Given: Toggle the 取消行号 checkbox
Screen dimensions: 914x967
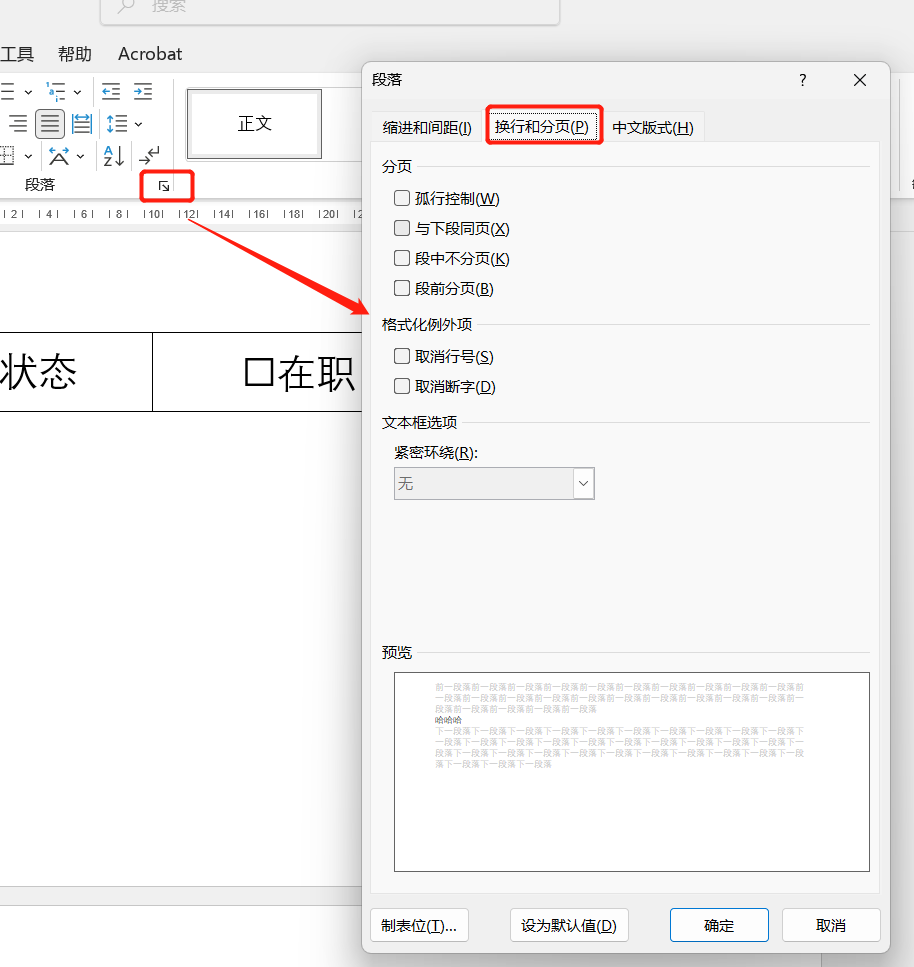Looking at the screenshot, I should [402, 356].
